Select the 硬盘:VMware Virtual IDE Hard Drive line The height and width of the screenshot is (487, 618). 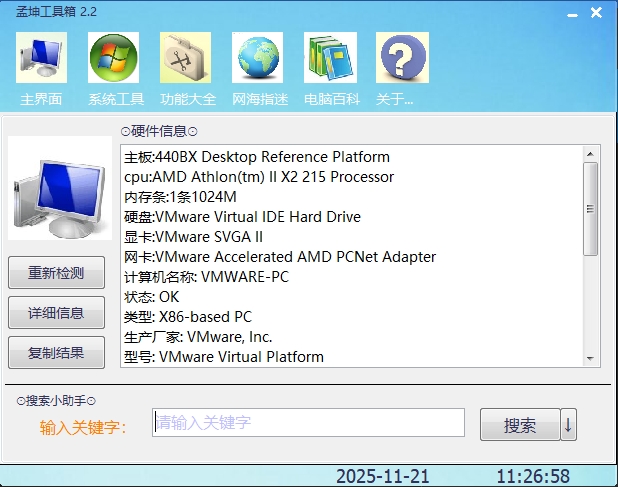tap(242, 217)
